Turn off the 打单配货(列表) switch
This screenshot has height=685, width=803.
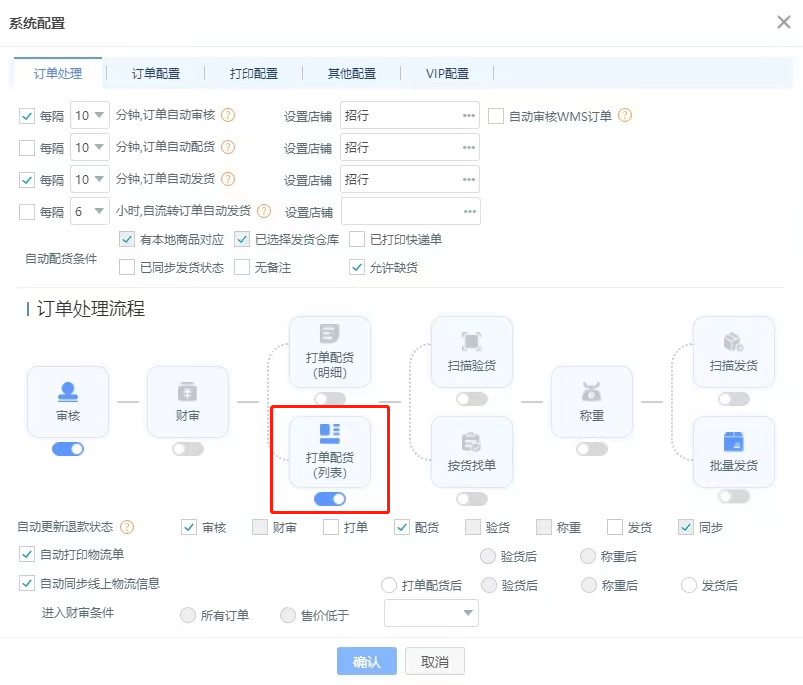[x=330, y=499]
